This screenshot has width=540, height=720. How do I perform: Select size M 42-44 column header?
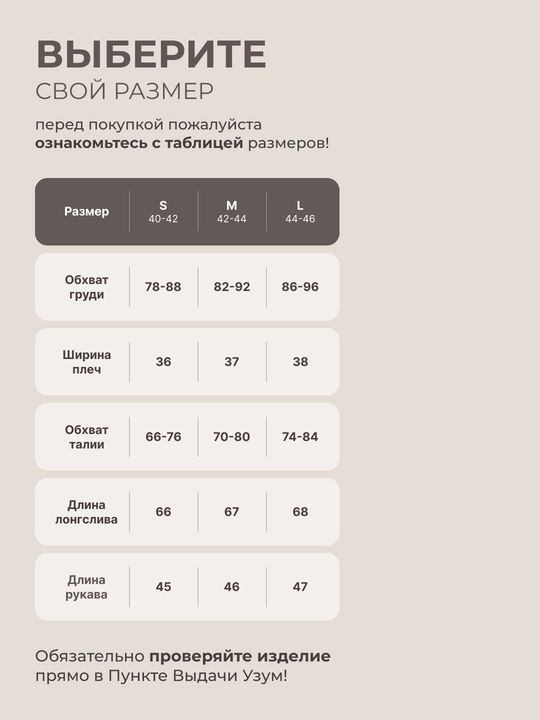tap(231, 212)
